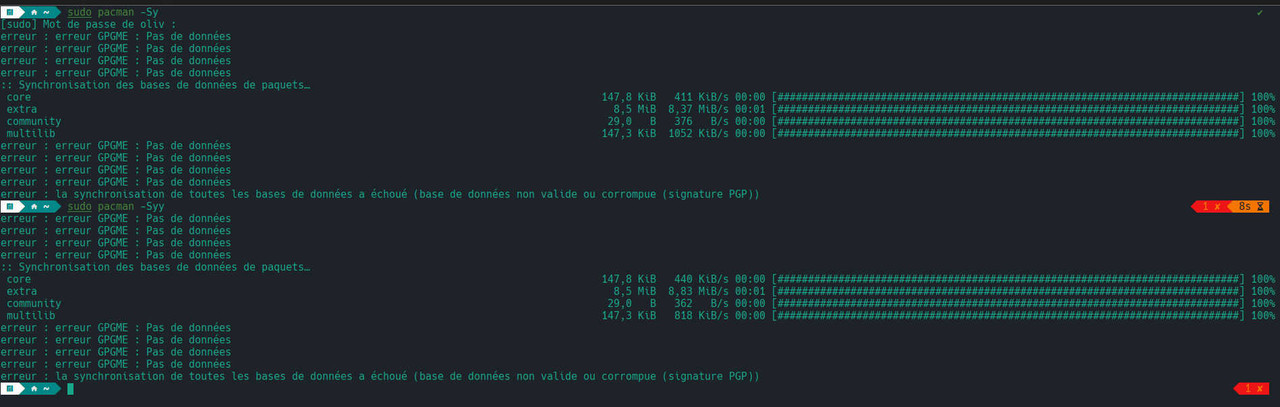The width and height of the screenshot is (1280, 407).
Task: Click the Manjaro logo beside 'sudo pacman -Syy'
Action: [10, 206]
